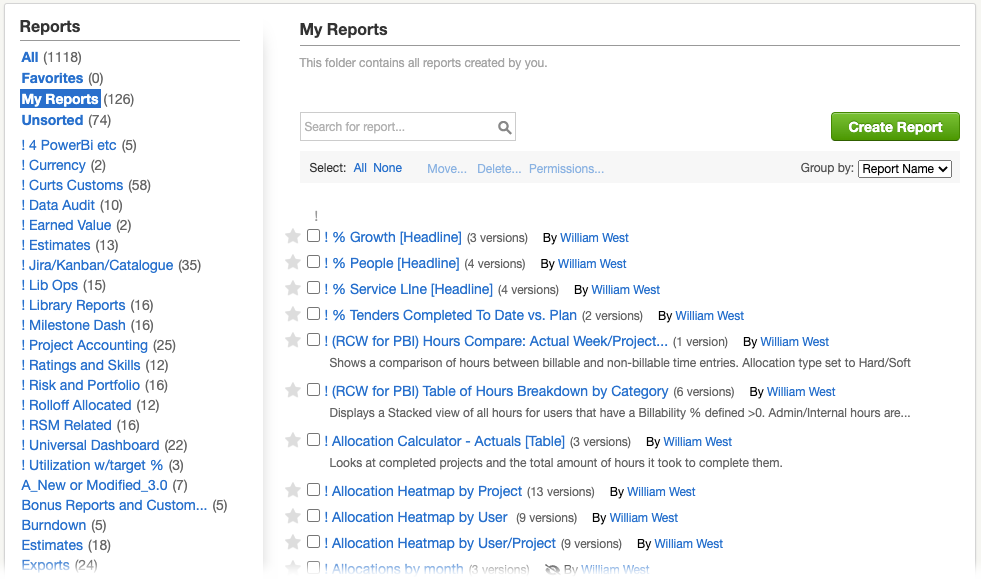
Task: Open the Favorites folder in sidebar
Action: 52,78
